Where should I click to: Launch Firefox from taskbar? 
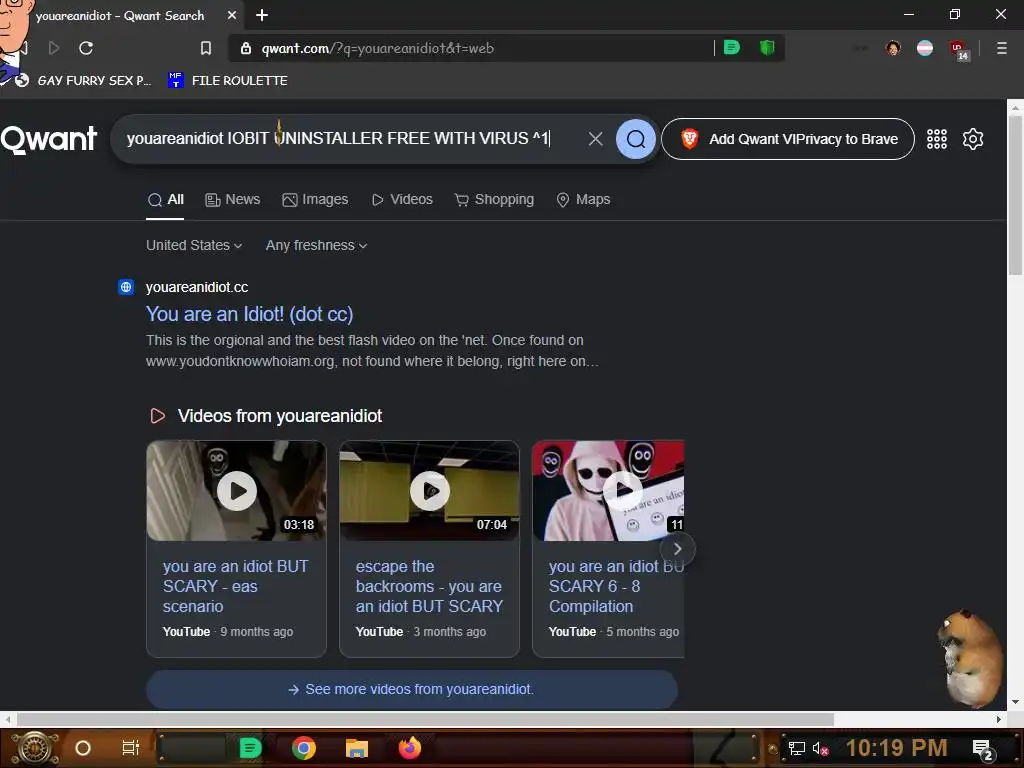pos(410,748)
